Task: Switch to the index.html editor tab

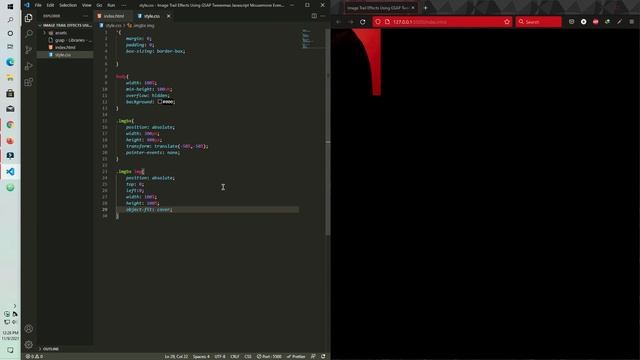Action: [114, 16]
